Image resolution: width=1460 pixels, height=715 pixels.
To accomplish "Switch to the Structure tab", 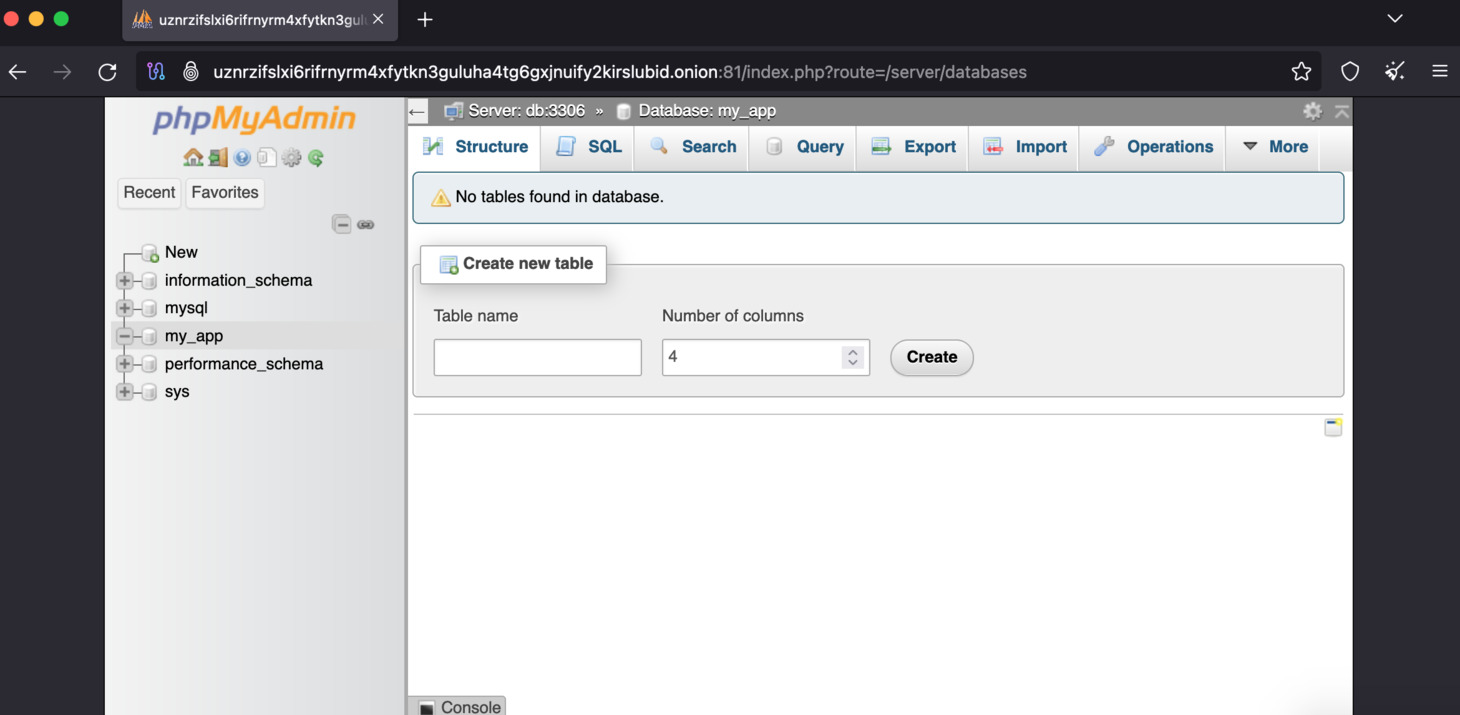I will pyautogui.click(x=476, y=147).
